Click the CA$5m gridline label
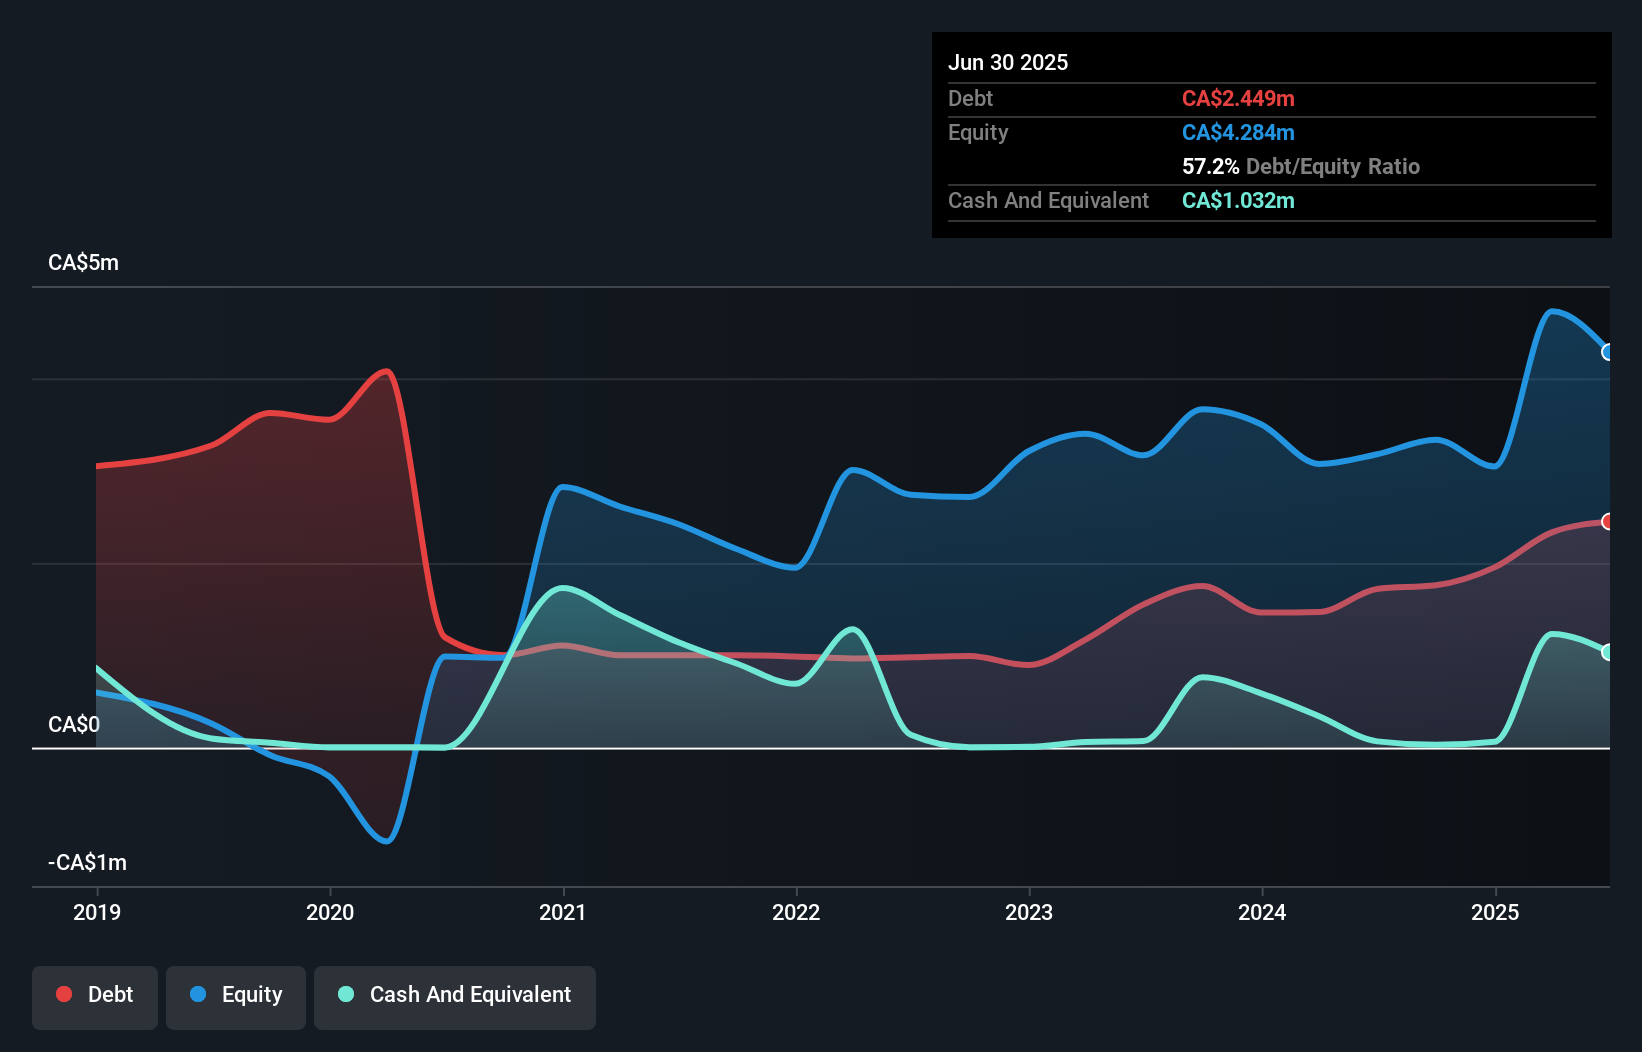The image size is (1642, 1052). click(x=84, y=262)
